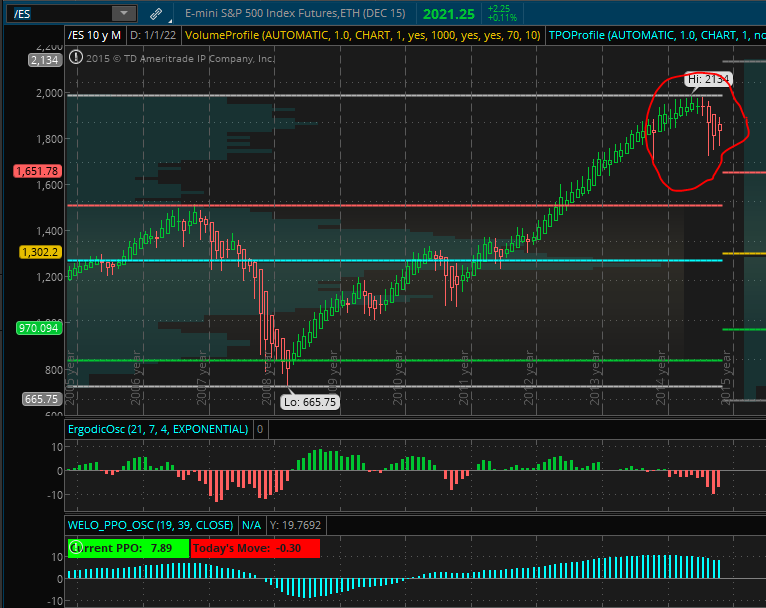Click the gray 665.75 price axis label
766x608 pixels.
coord(42,399)
